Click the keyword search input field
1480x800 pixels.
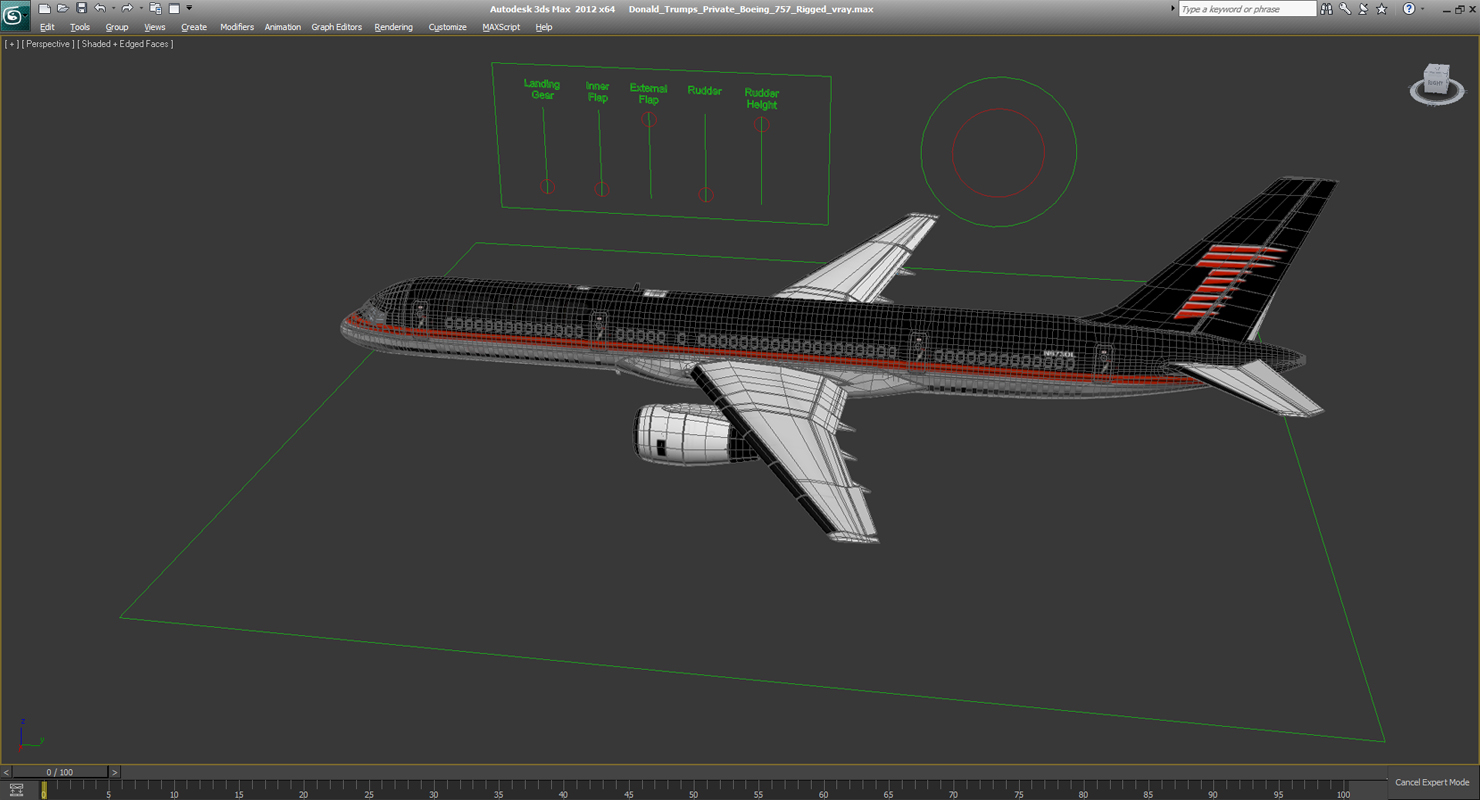[1247, 9]
